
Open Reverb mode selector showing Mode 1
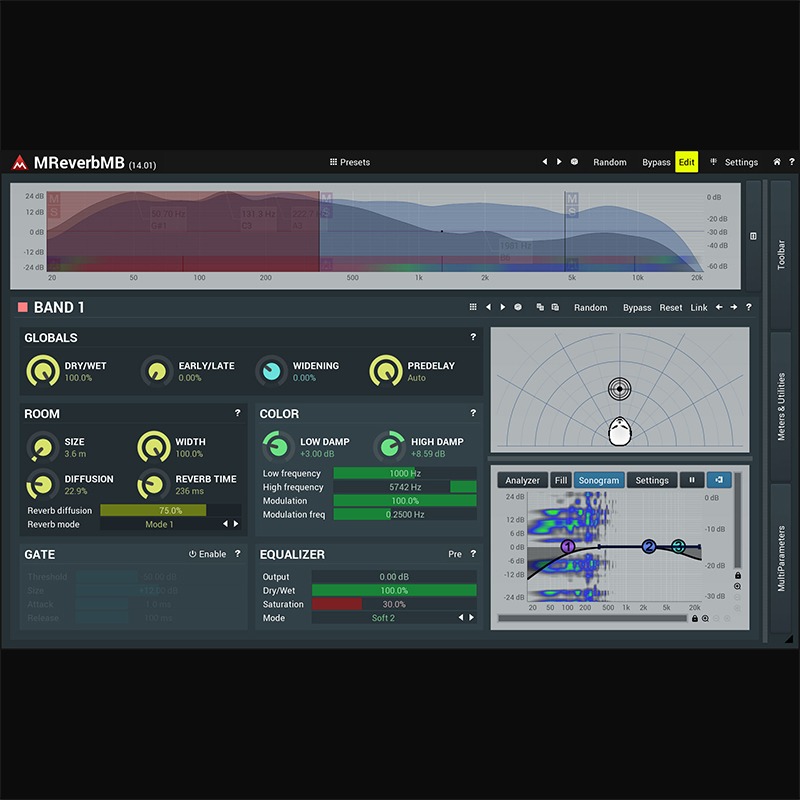coord(159,524)
